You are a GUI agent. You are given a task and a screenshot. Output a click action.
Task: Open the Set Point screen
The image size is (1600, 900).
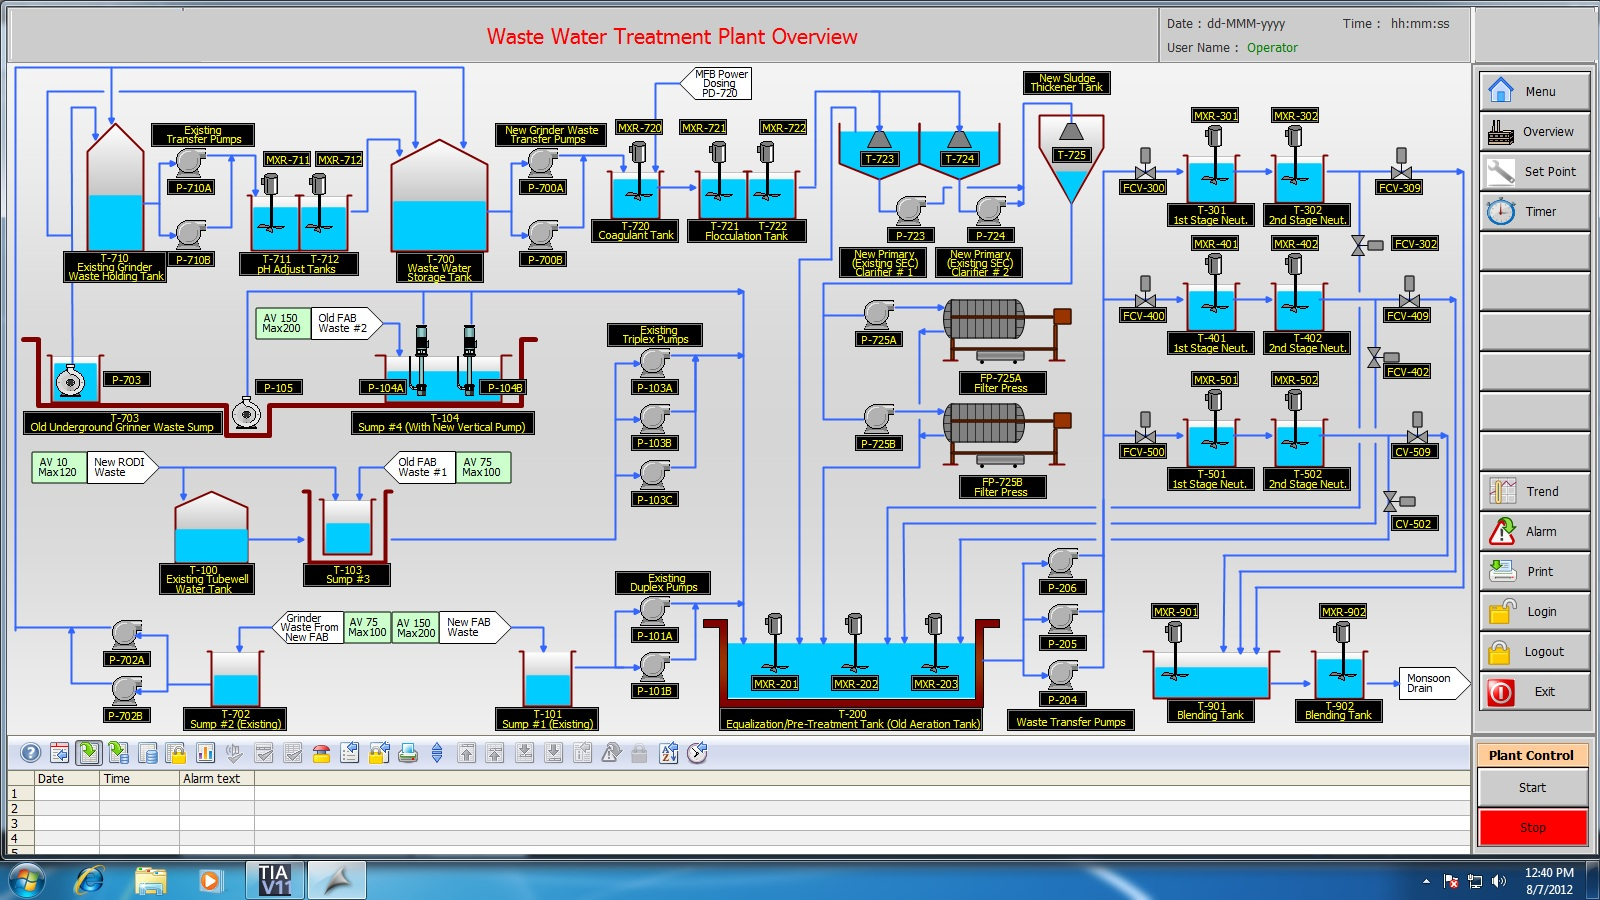(x=1533, y=172)
